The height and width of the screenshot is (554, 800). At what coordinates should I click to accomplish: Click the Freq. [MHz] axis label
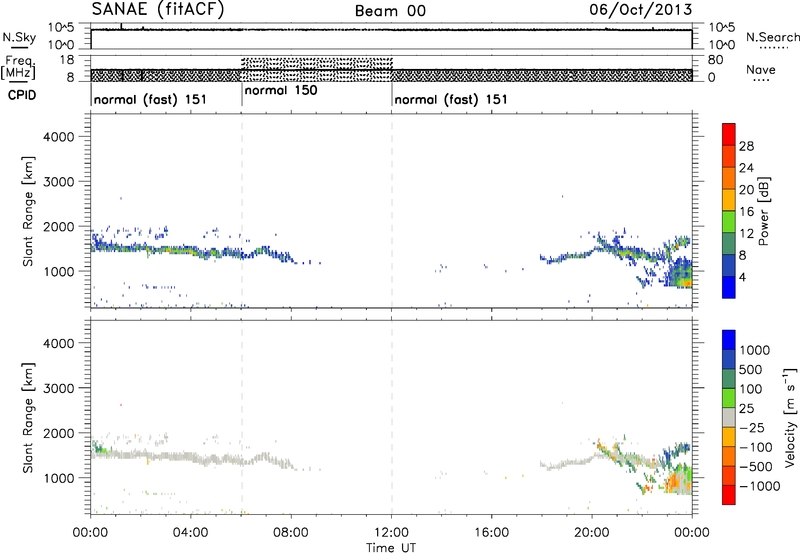pyautogui.click(x=19, y=67)
